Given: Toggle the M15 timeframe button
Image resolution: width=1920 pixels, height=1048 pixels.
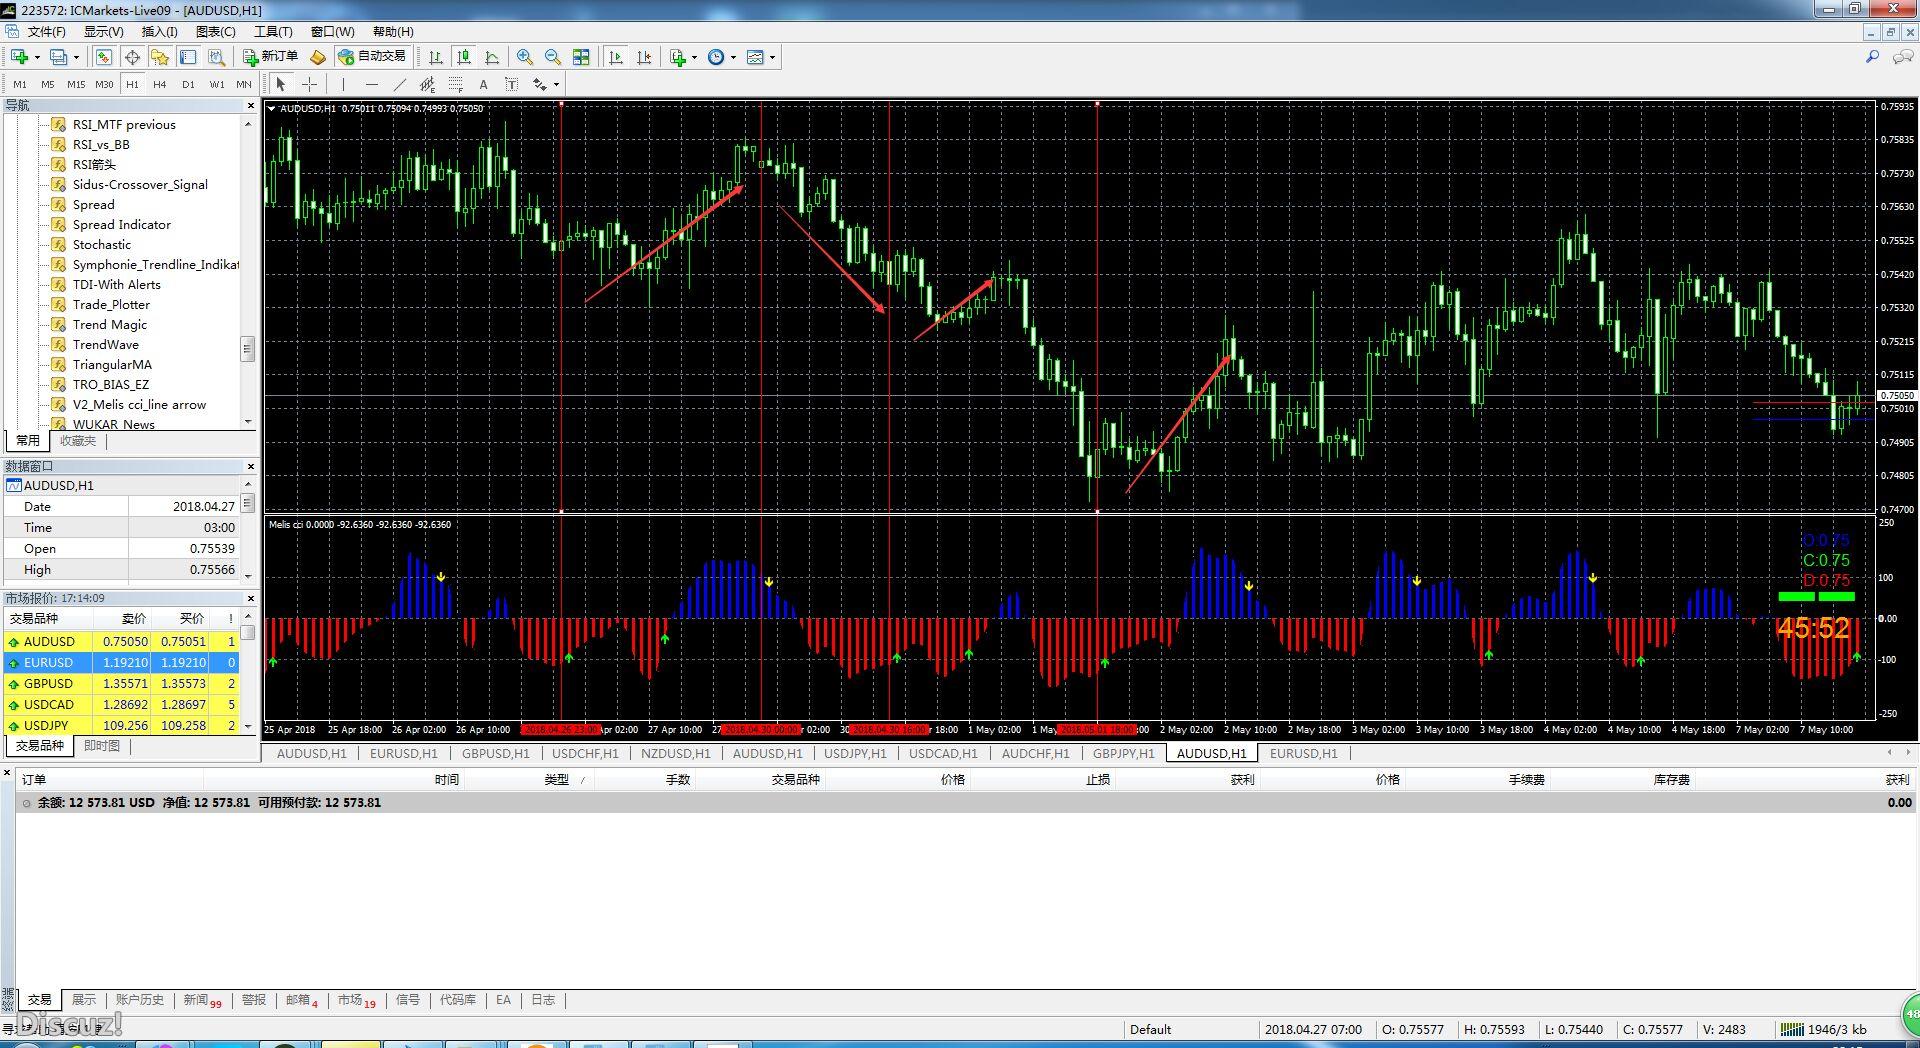Looking at the screenshot, I should pos(76,85).
